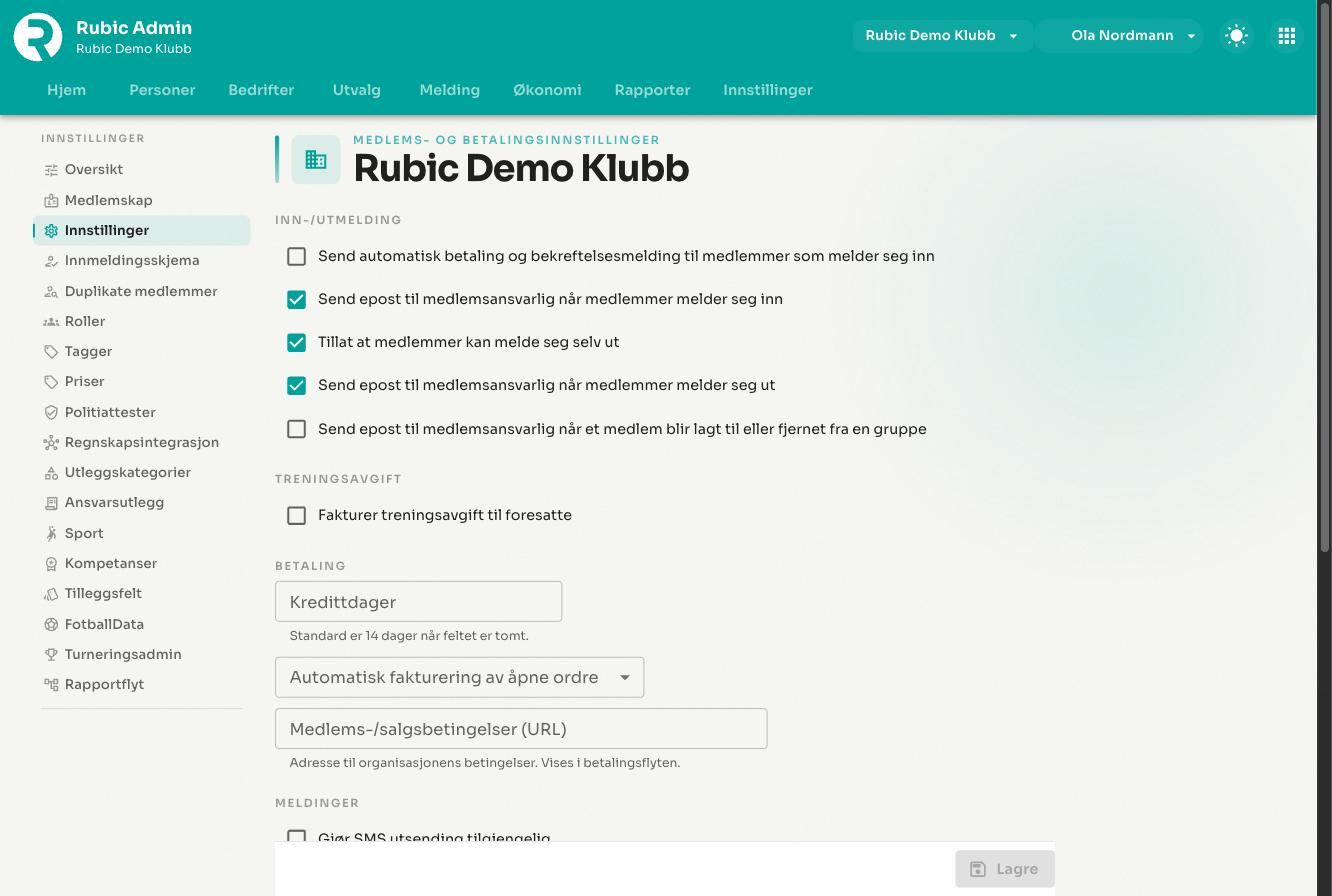The height and width of the screenshot is (896, 1332).
Task: Open the Personer menu
Action: point(162,90)
